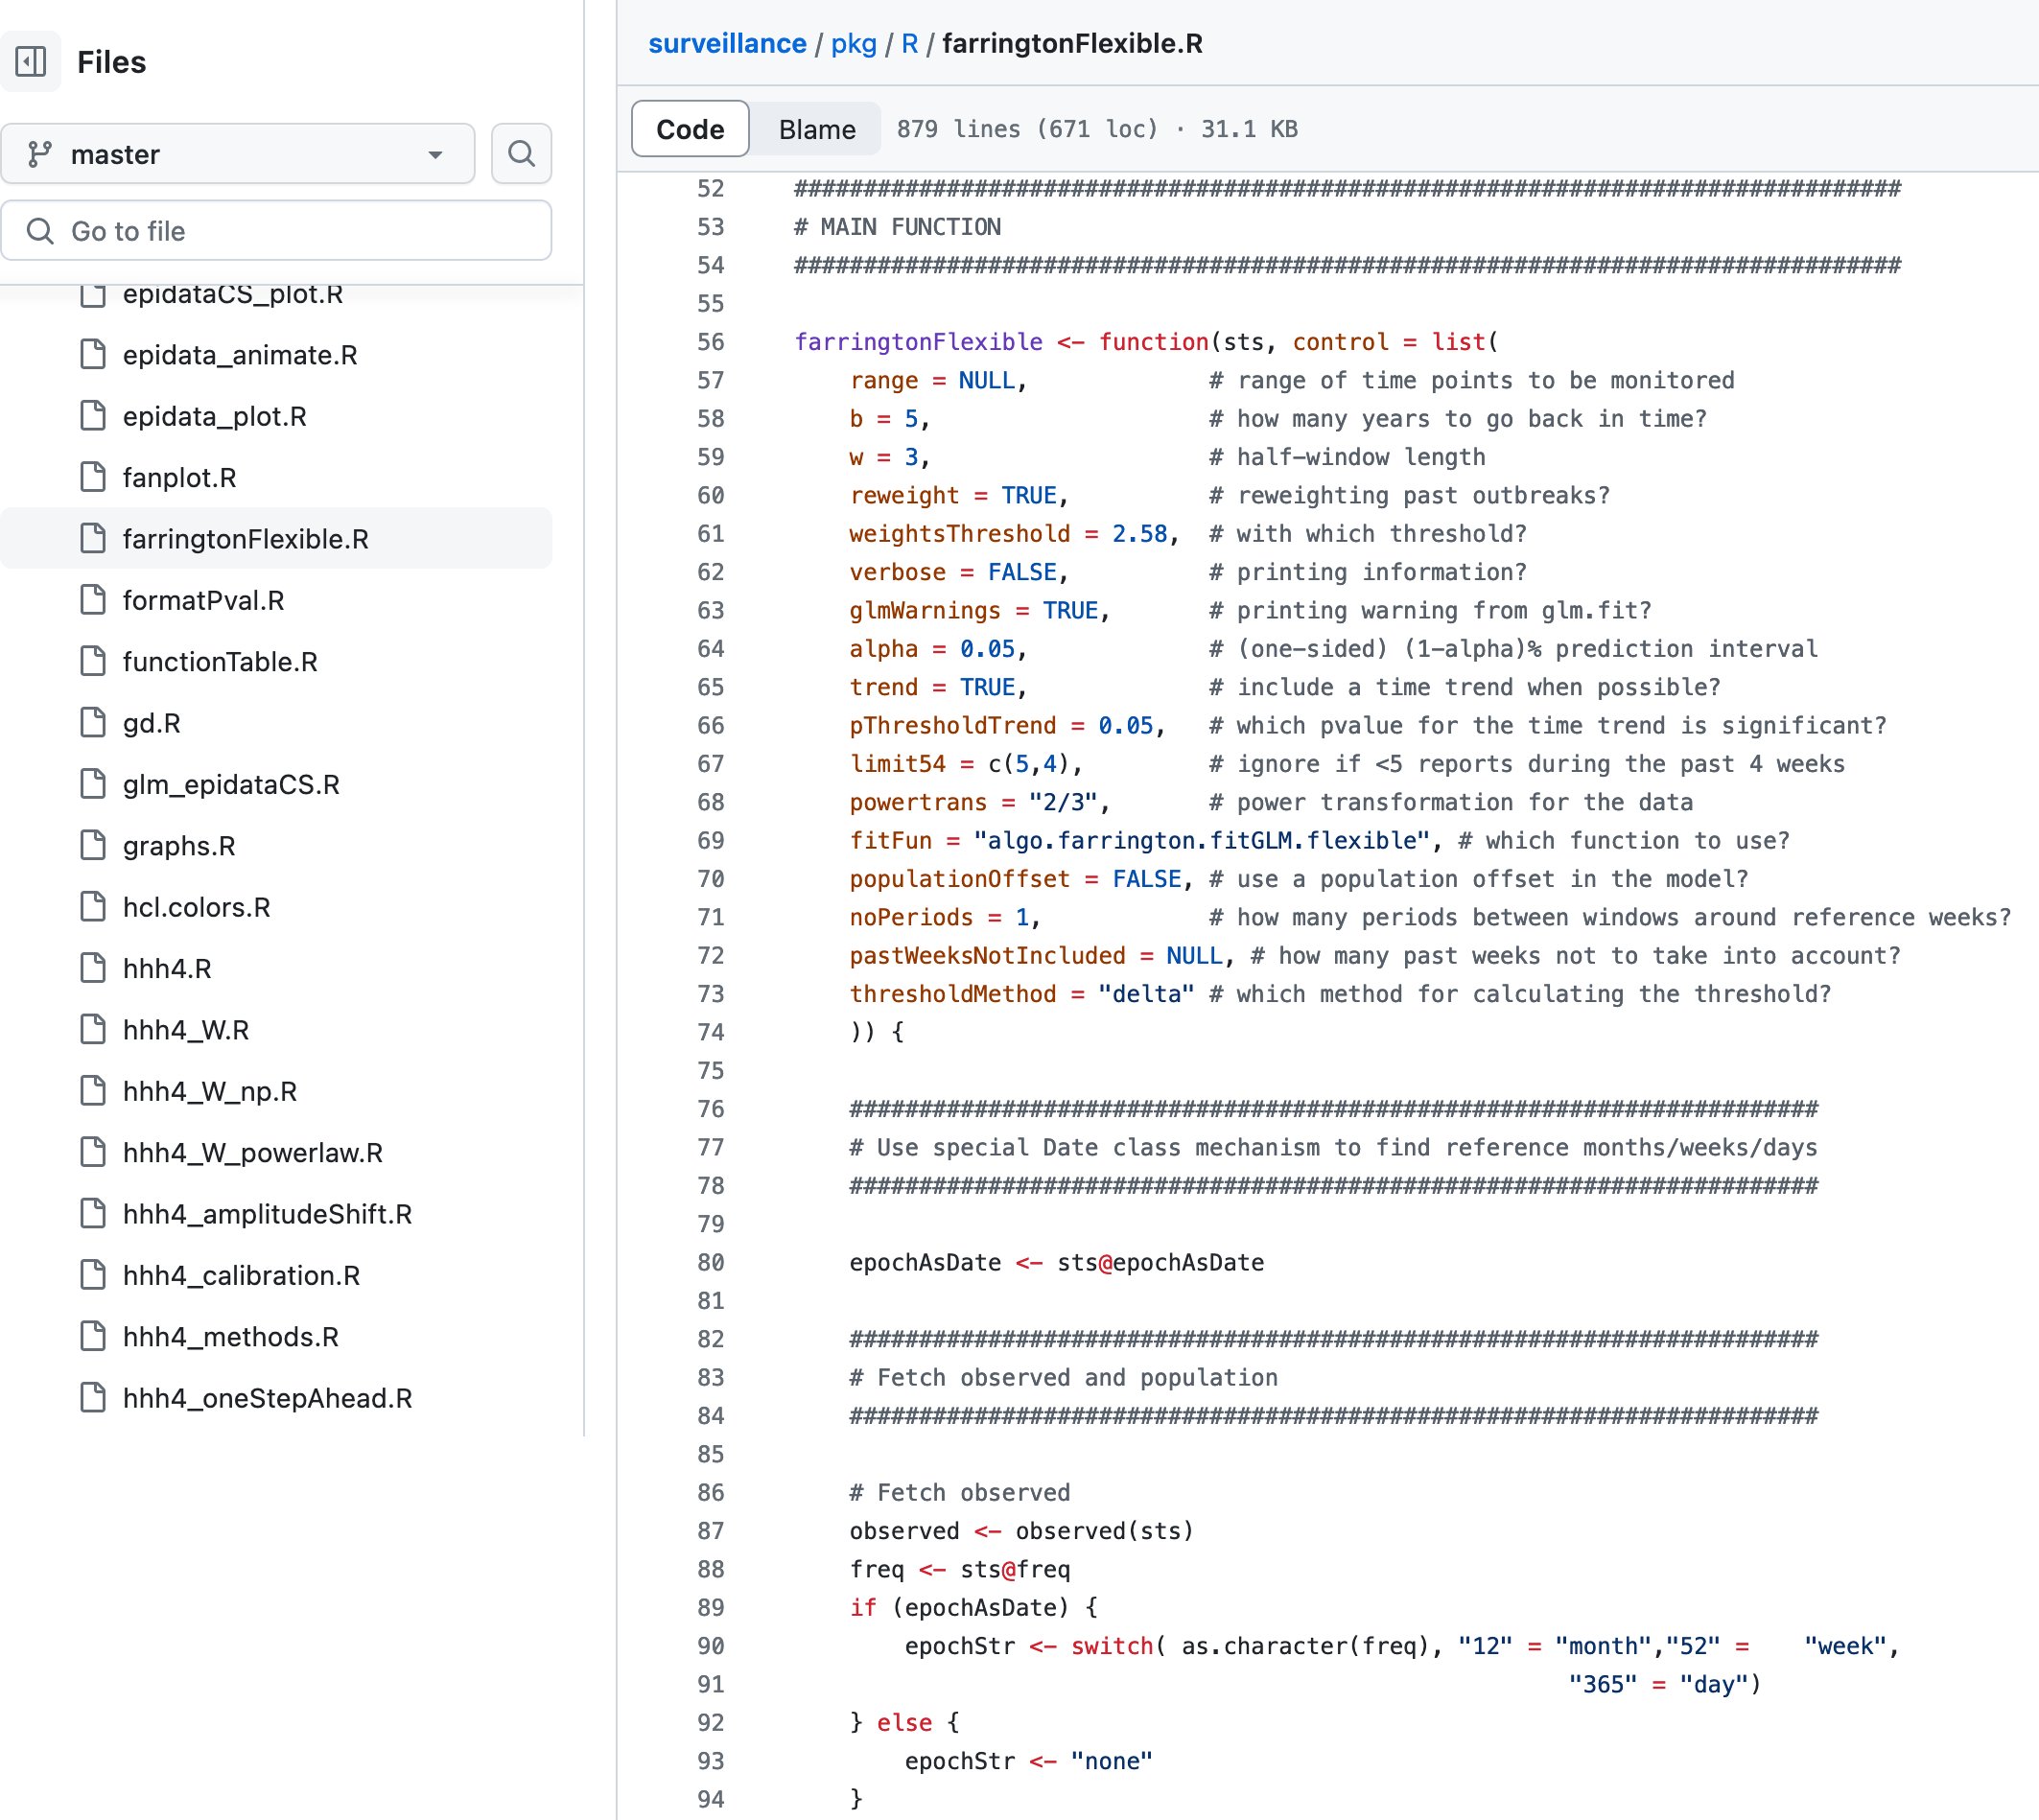
Task: Click 'farringtonFlexible' function name on line 56
Action: coord(918,342)
